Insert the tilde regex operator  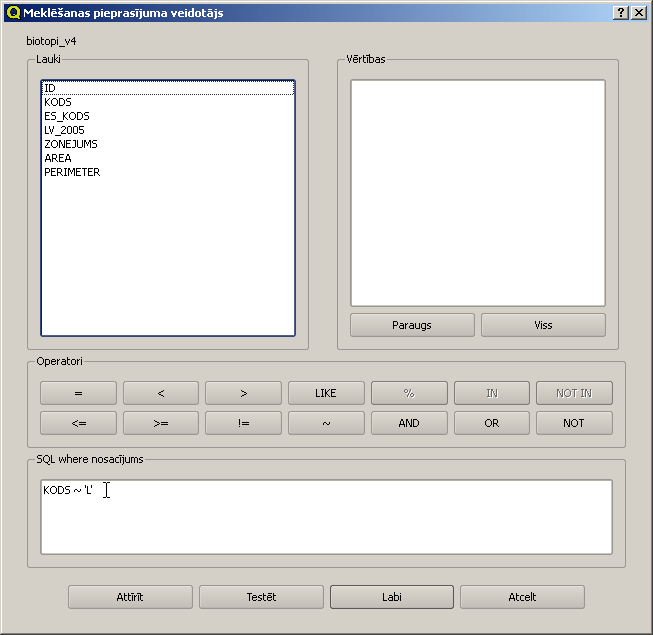click(x=326, y=423)
